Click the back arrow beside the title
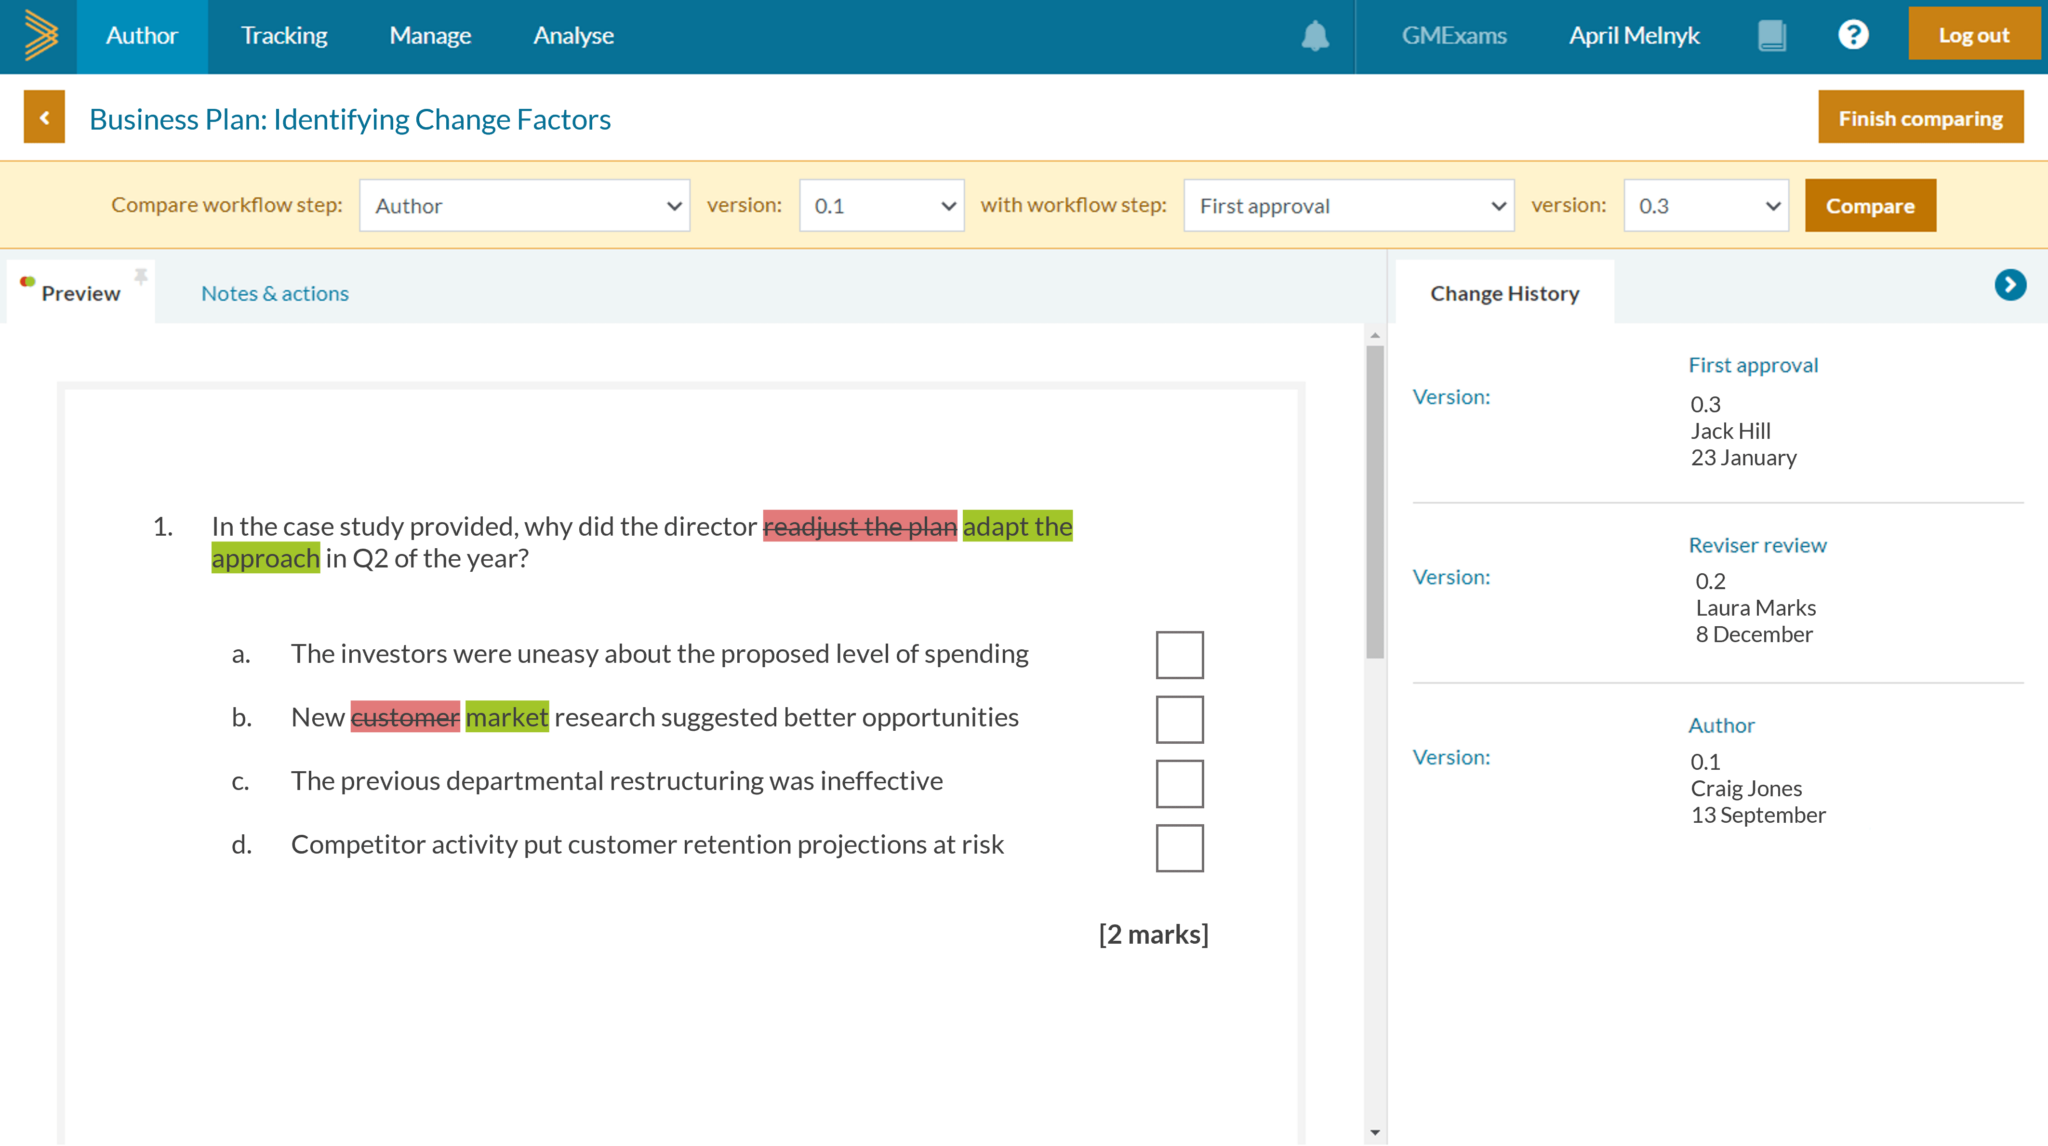2048x1146 pixels. point(43,117)
